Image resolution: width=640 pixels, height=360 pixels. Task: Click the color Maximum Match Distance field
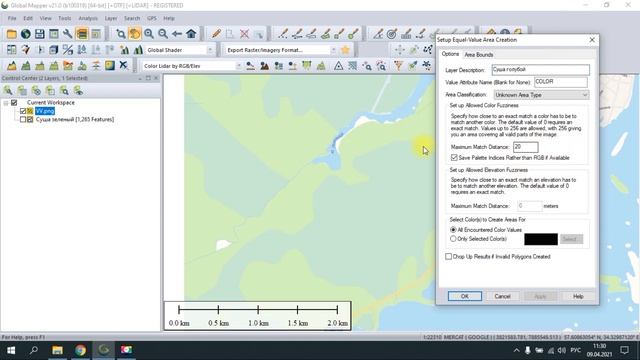(525, 147)
